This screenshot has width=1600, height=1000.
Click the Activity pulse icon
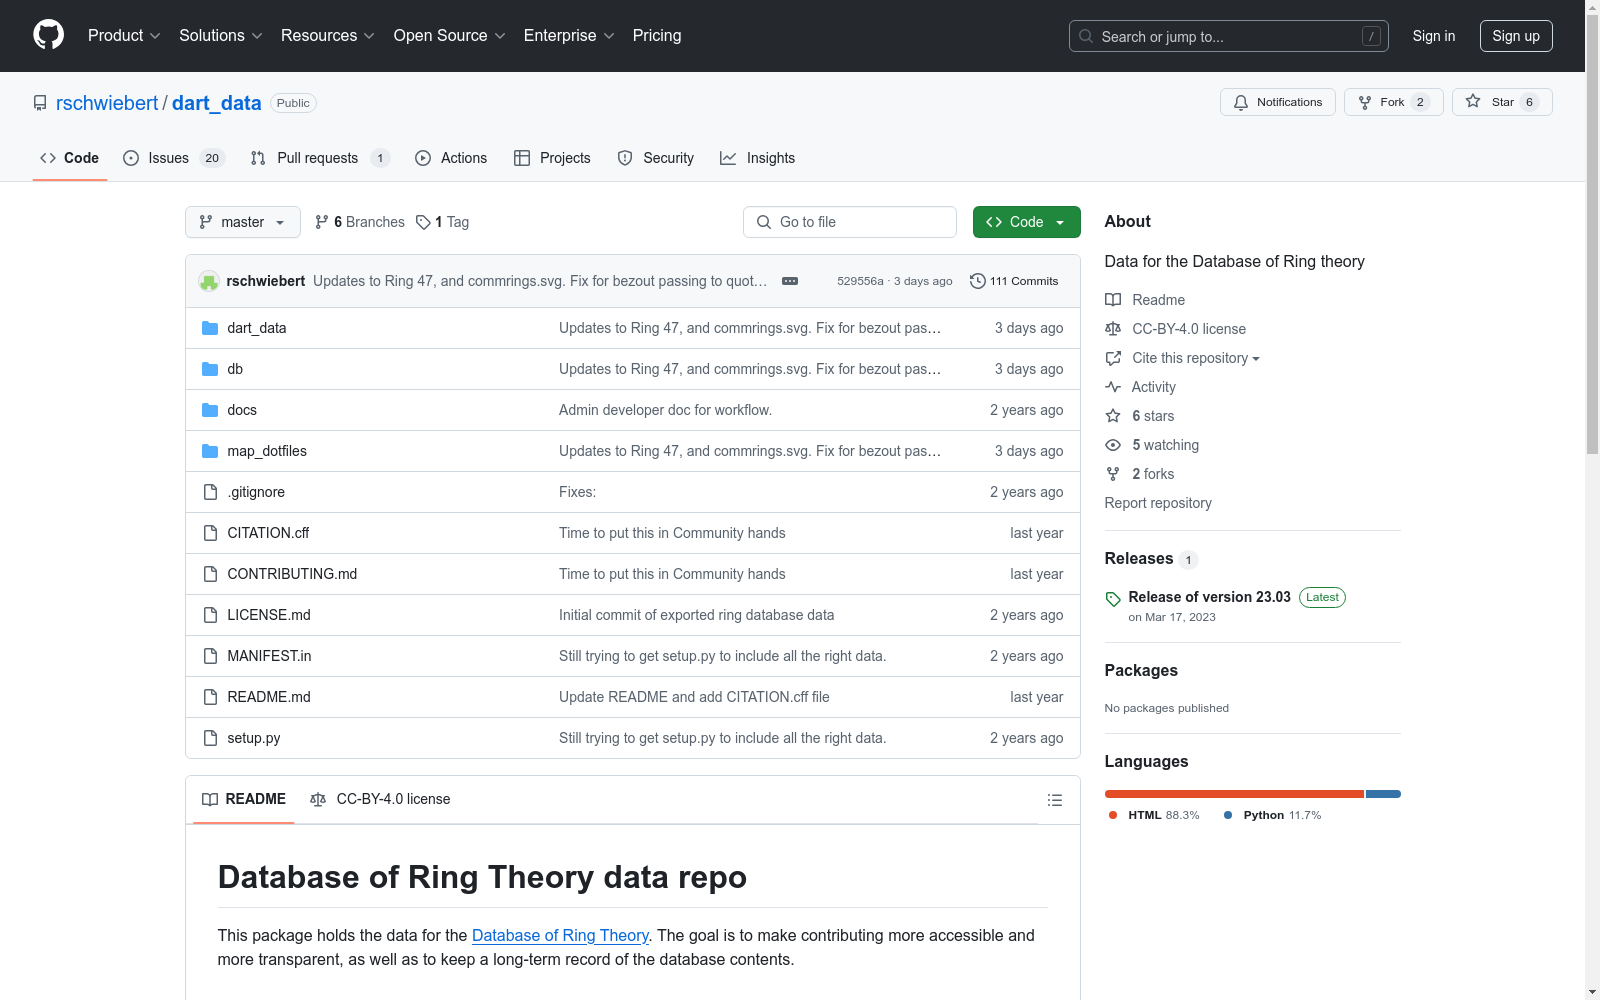[1113, 387]
